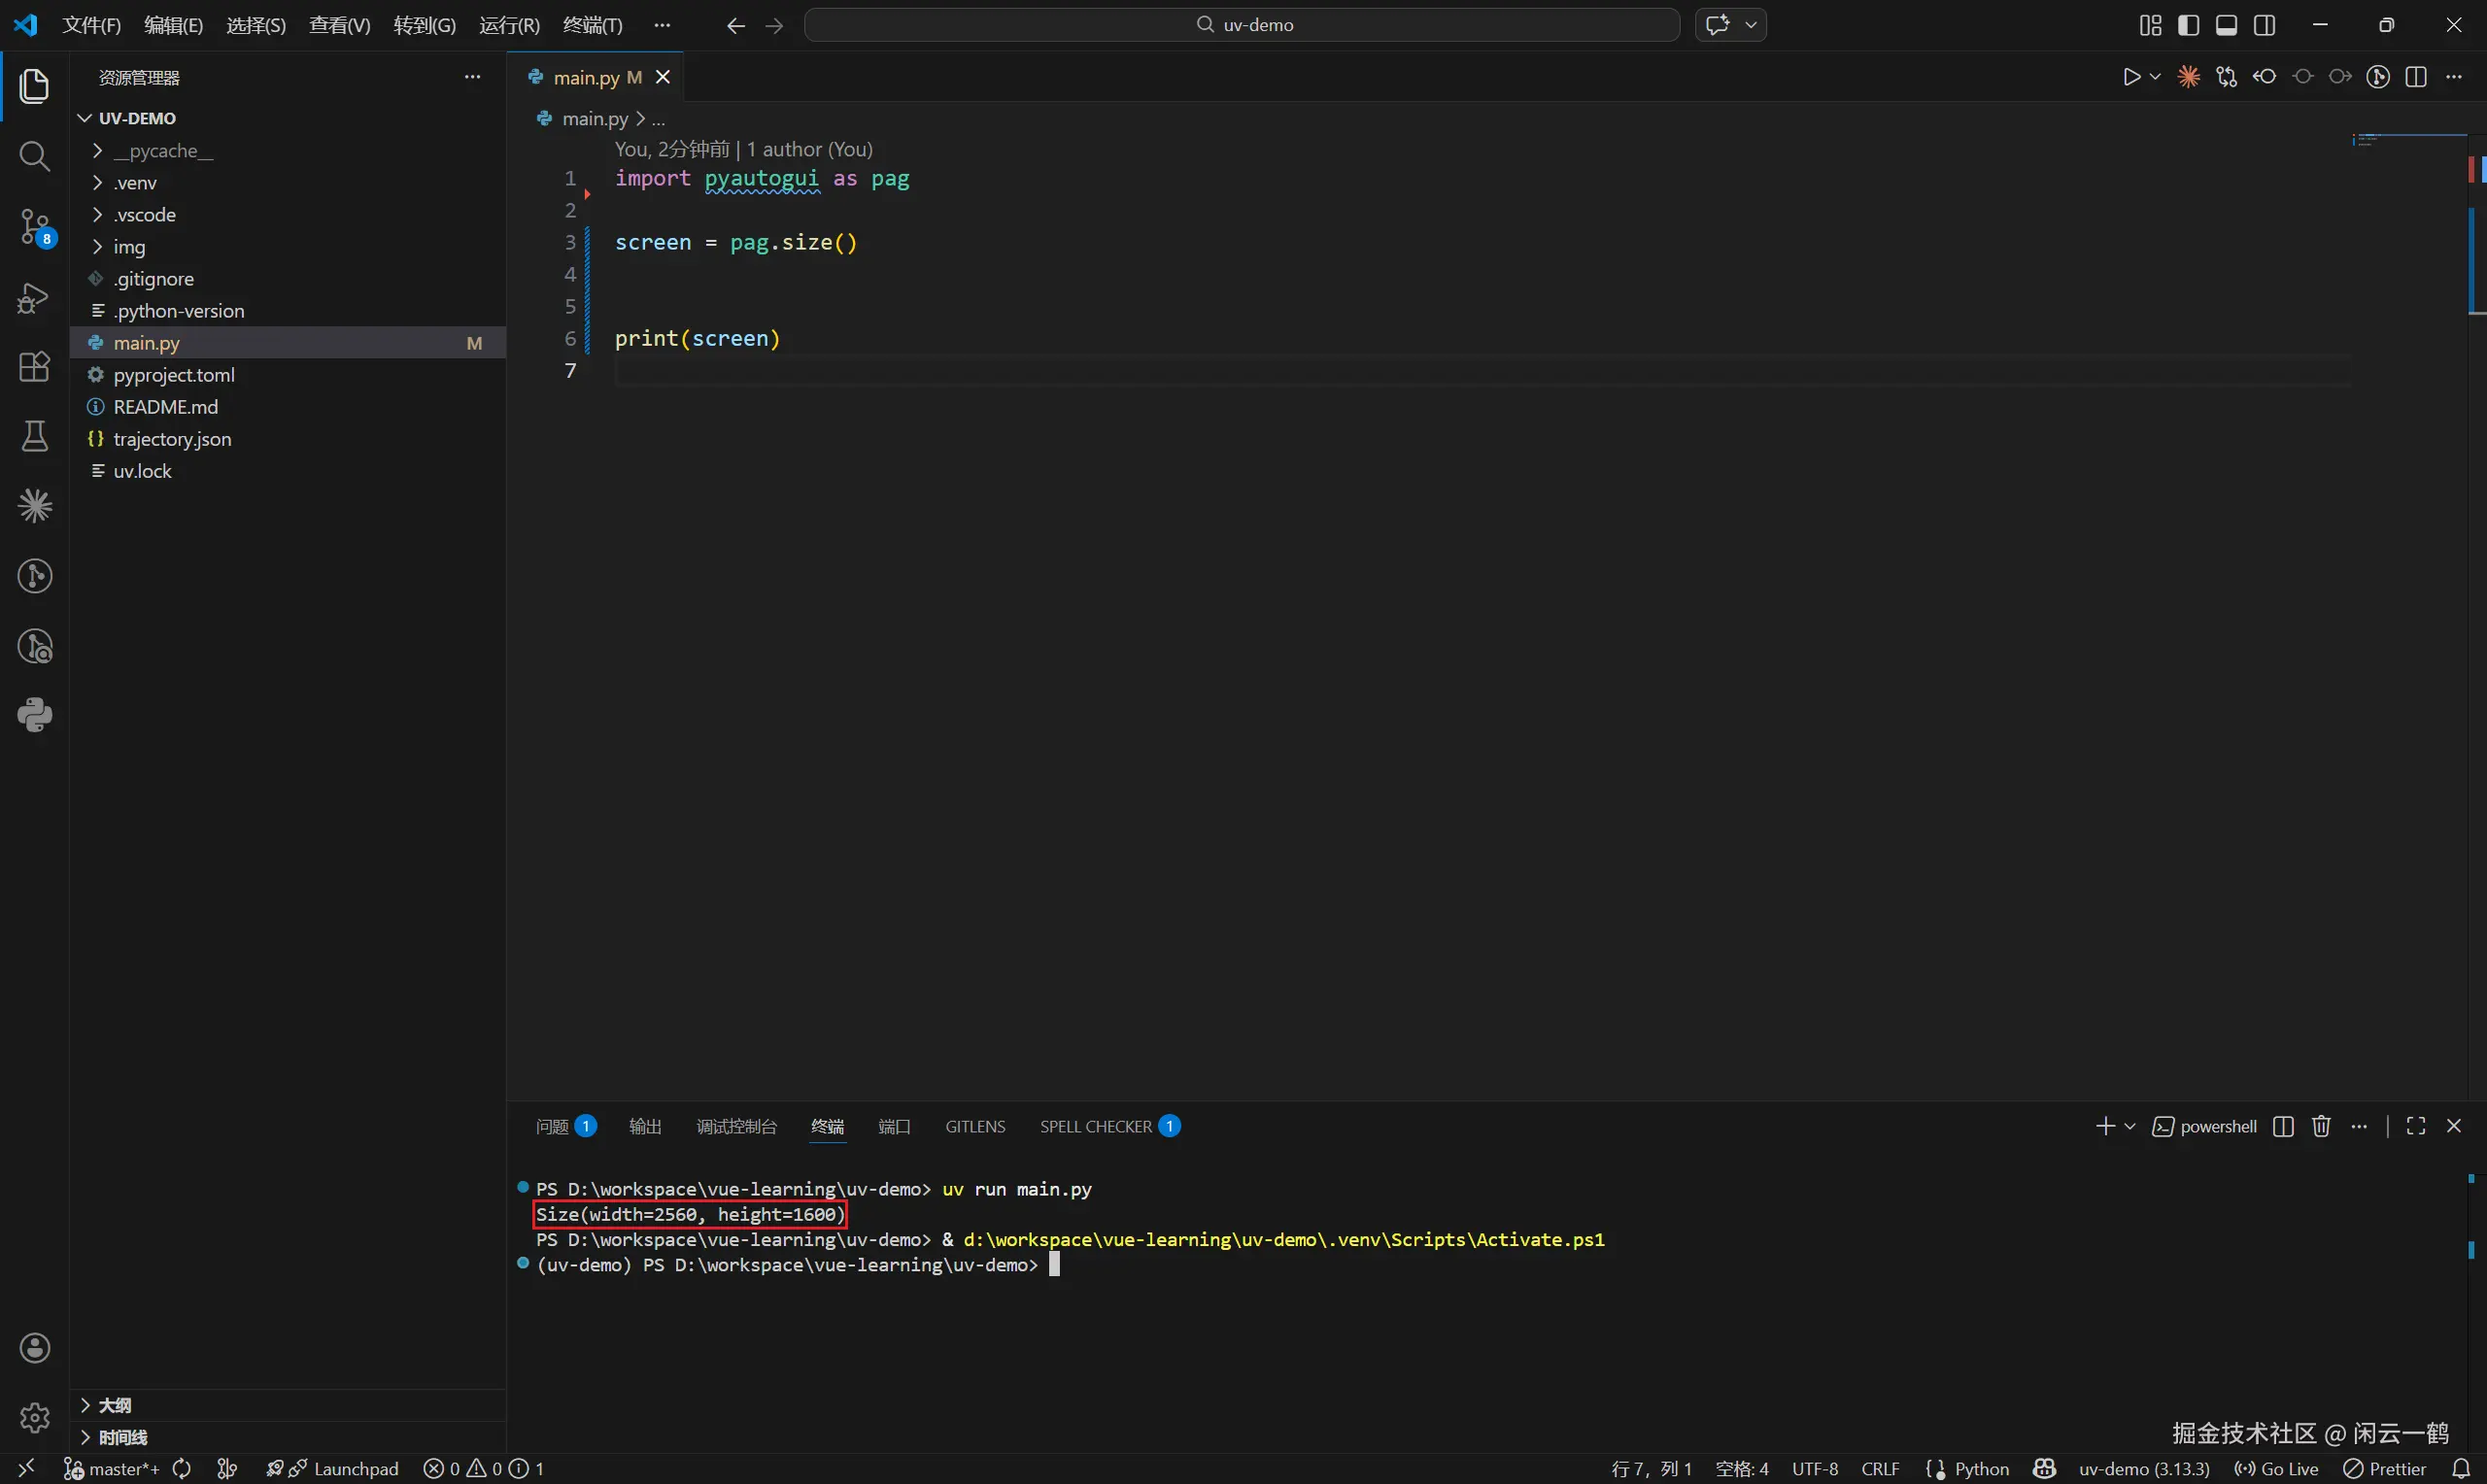Open Run and Debug view

34,298
